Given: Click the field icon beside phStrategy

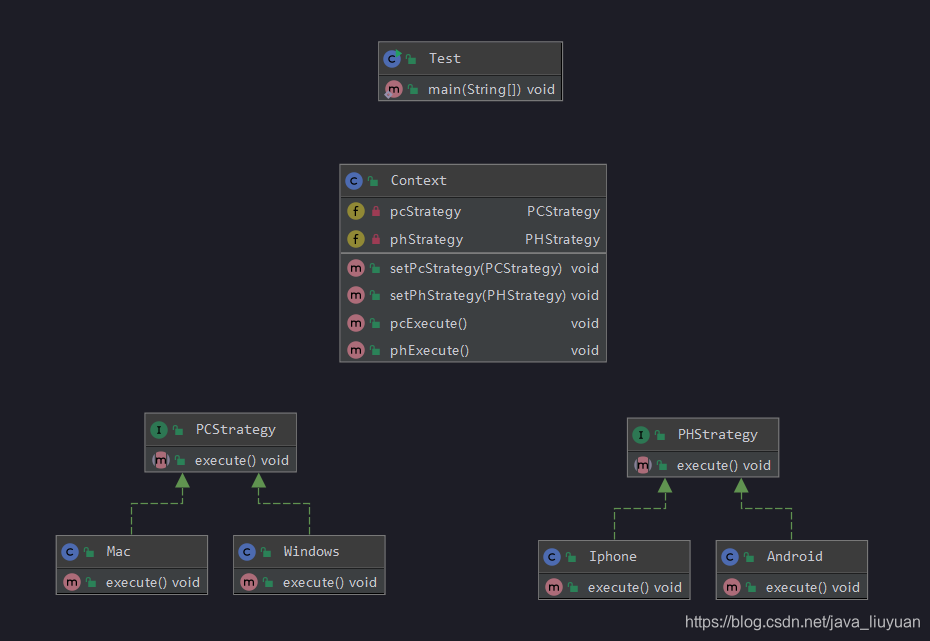Looking at the screenshot, I should coord(356,239).
